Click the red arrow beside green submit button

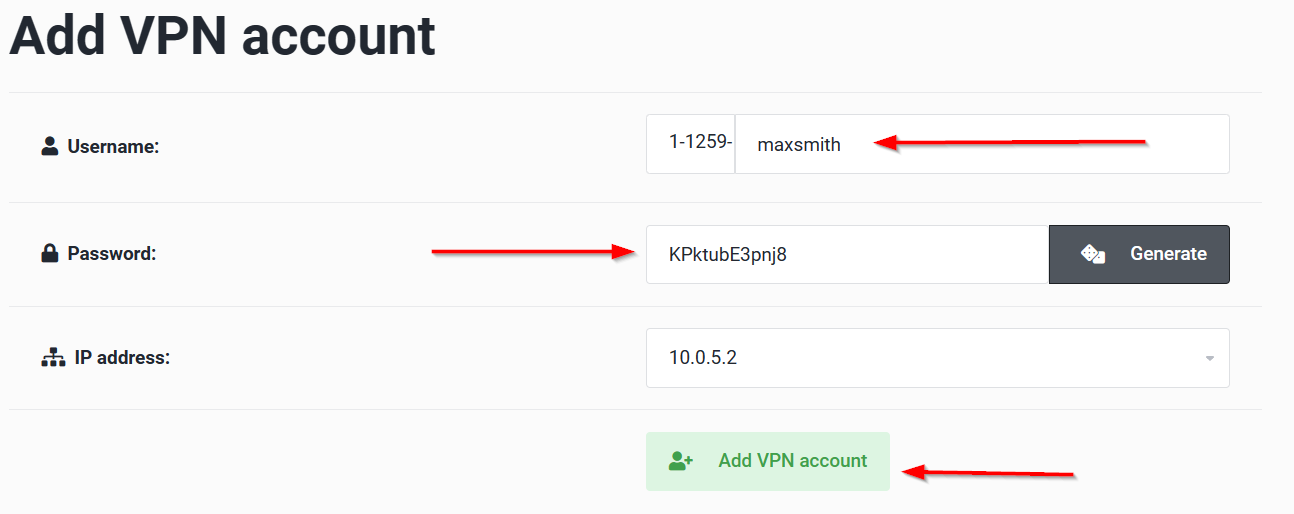[x=988, y=472]
